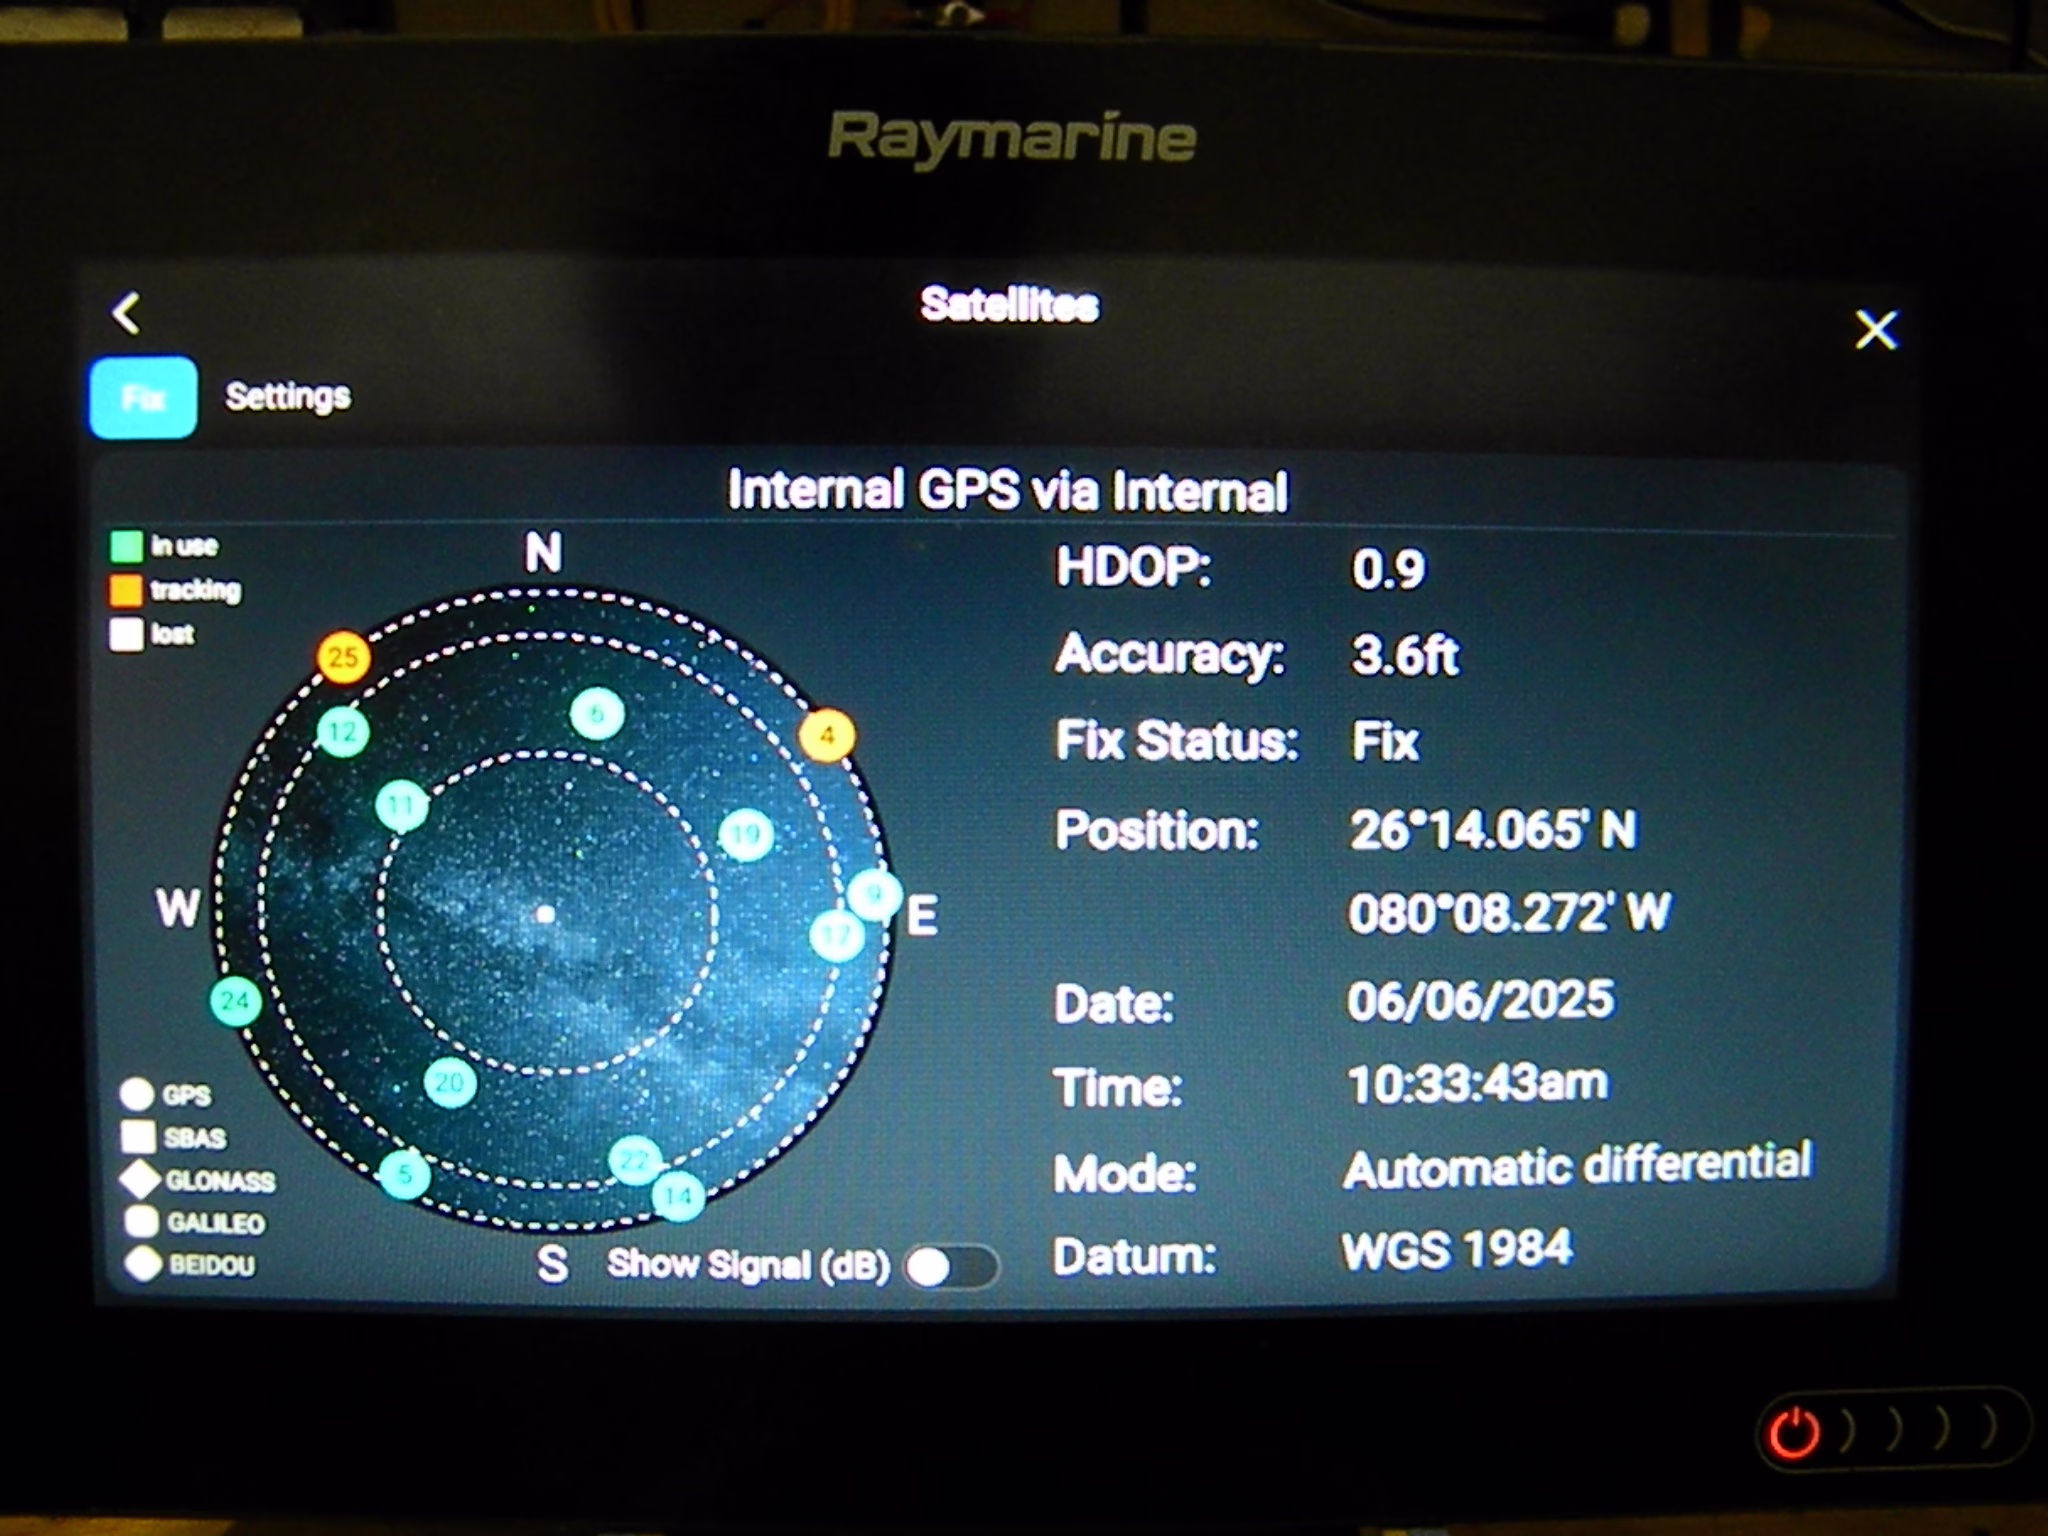
Task: Select satellite 22 on sky view
Action: pos(635,1162)
